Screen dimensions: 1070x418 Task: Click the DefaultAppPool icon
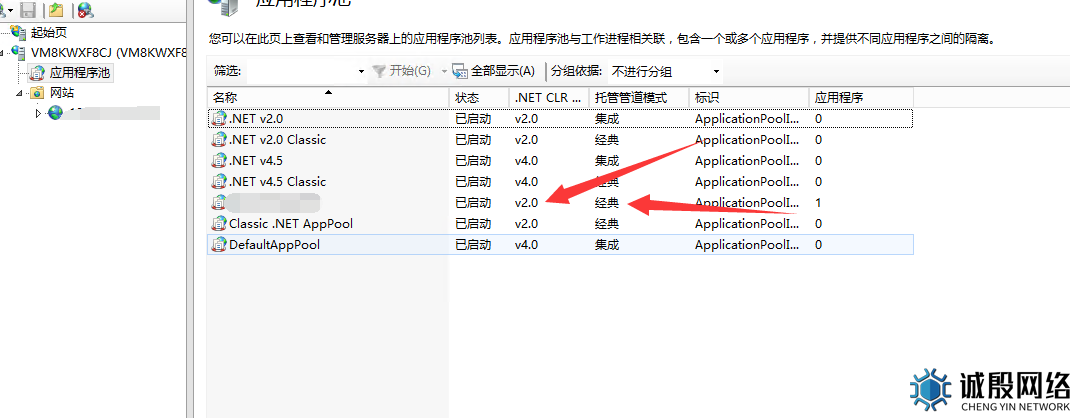pos(219,244)
